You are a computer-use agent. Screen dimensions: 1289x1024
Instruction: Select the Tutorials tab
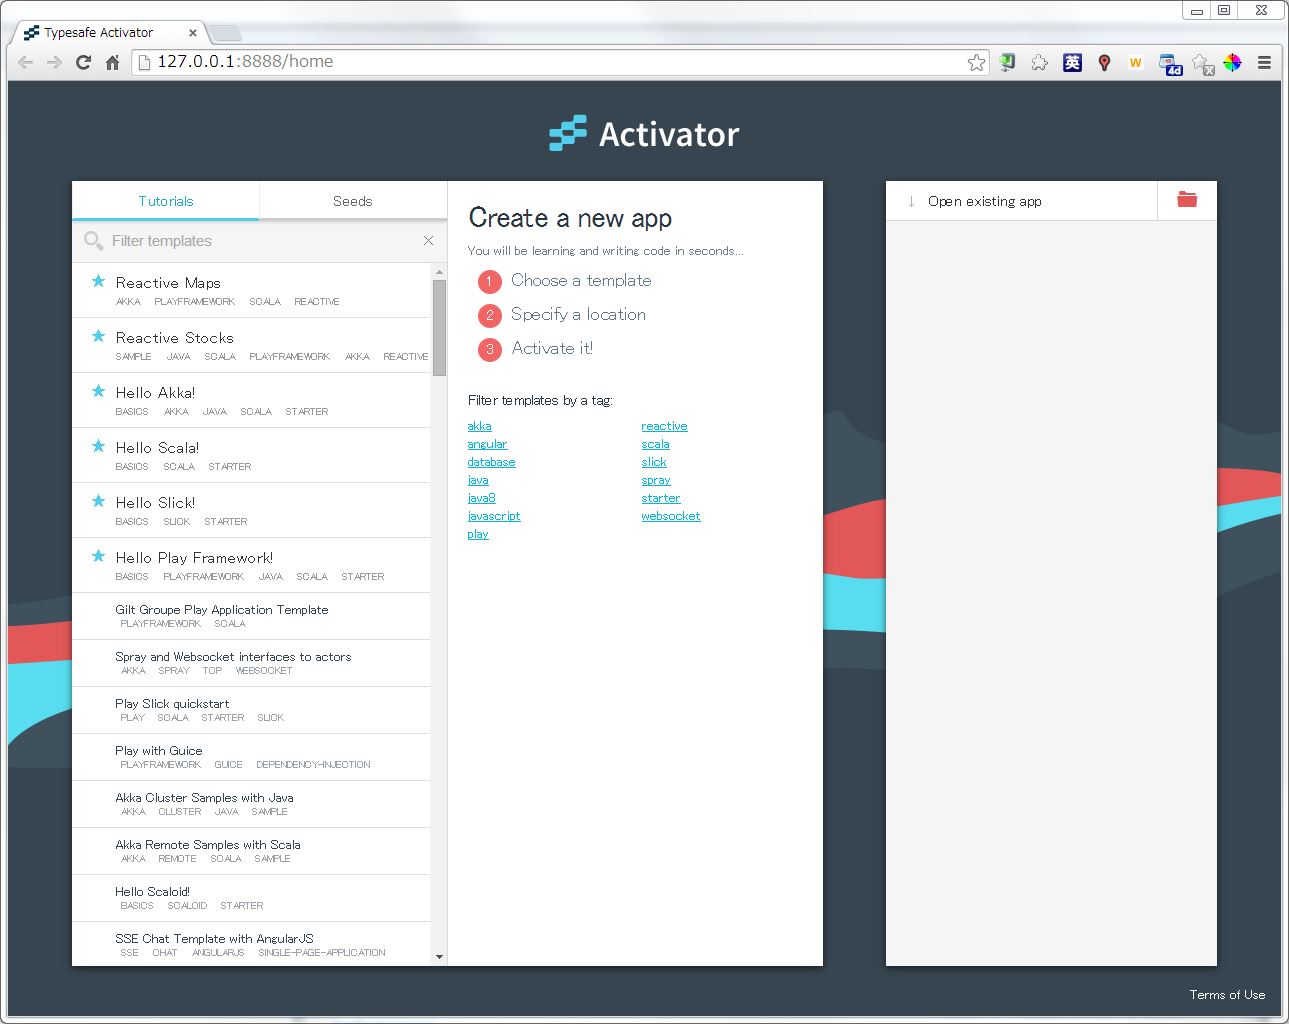click(165, 200)
